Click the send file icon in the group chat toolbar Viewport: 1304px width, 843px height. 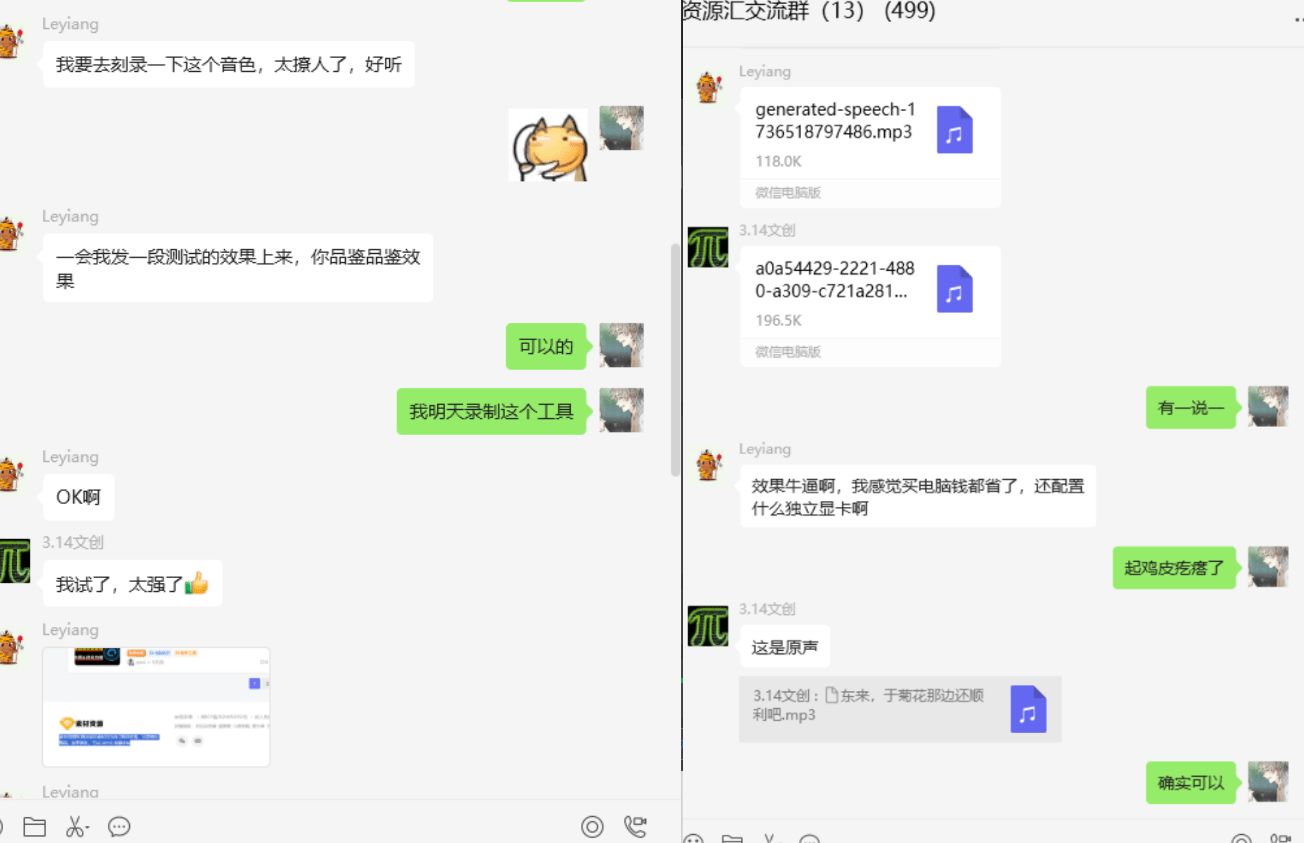732,839
